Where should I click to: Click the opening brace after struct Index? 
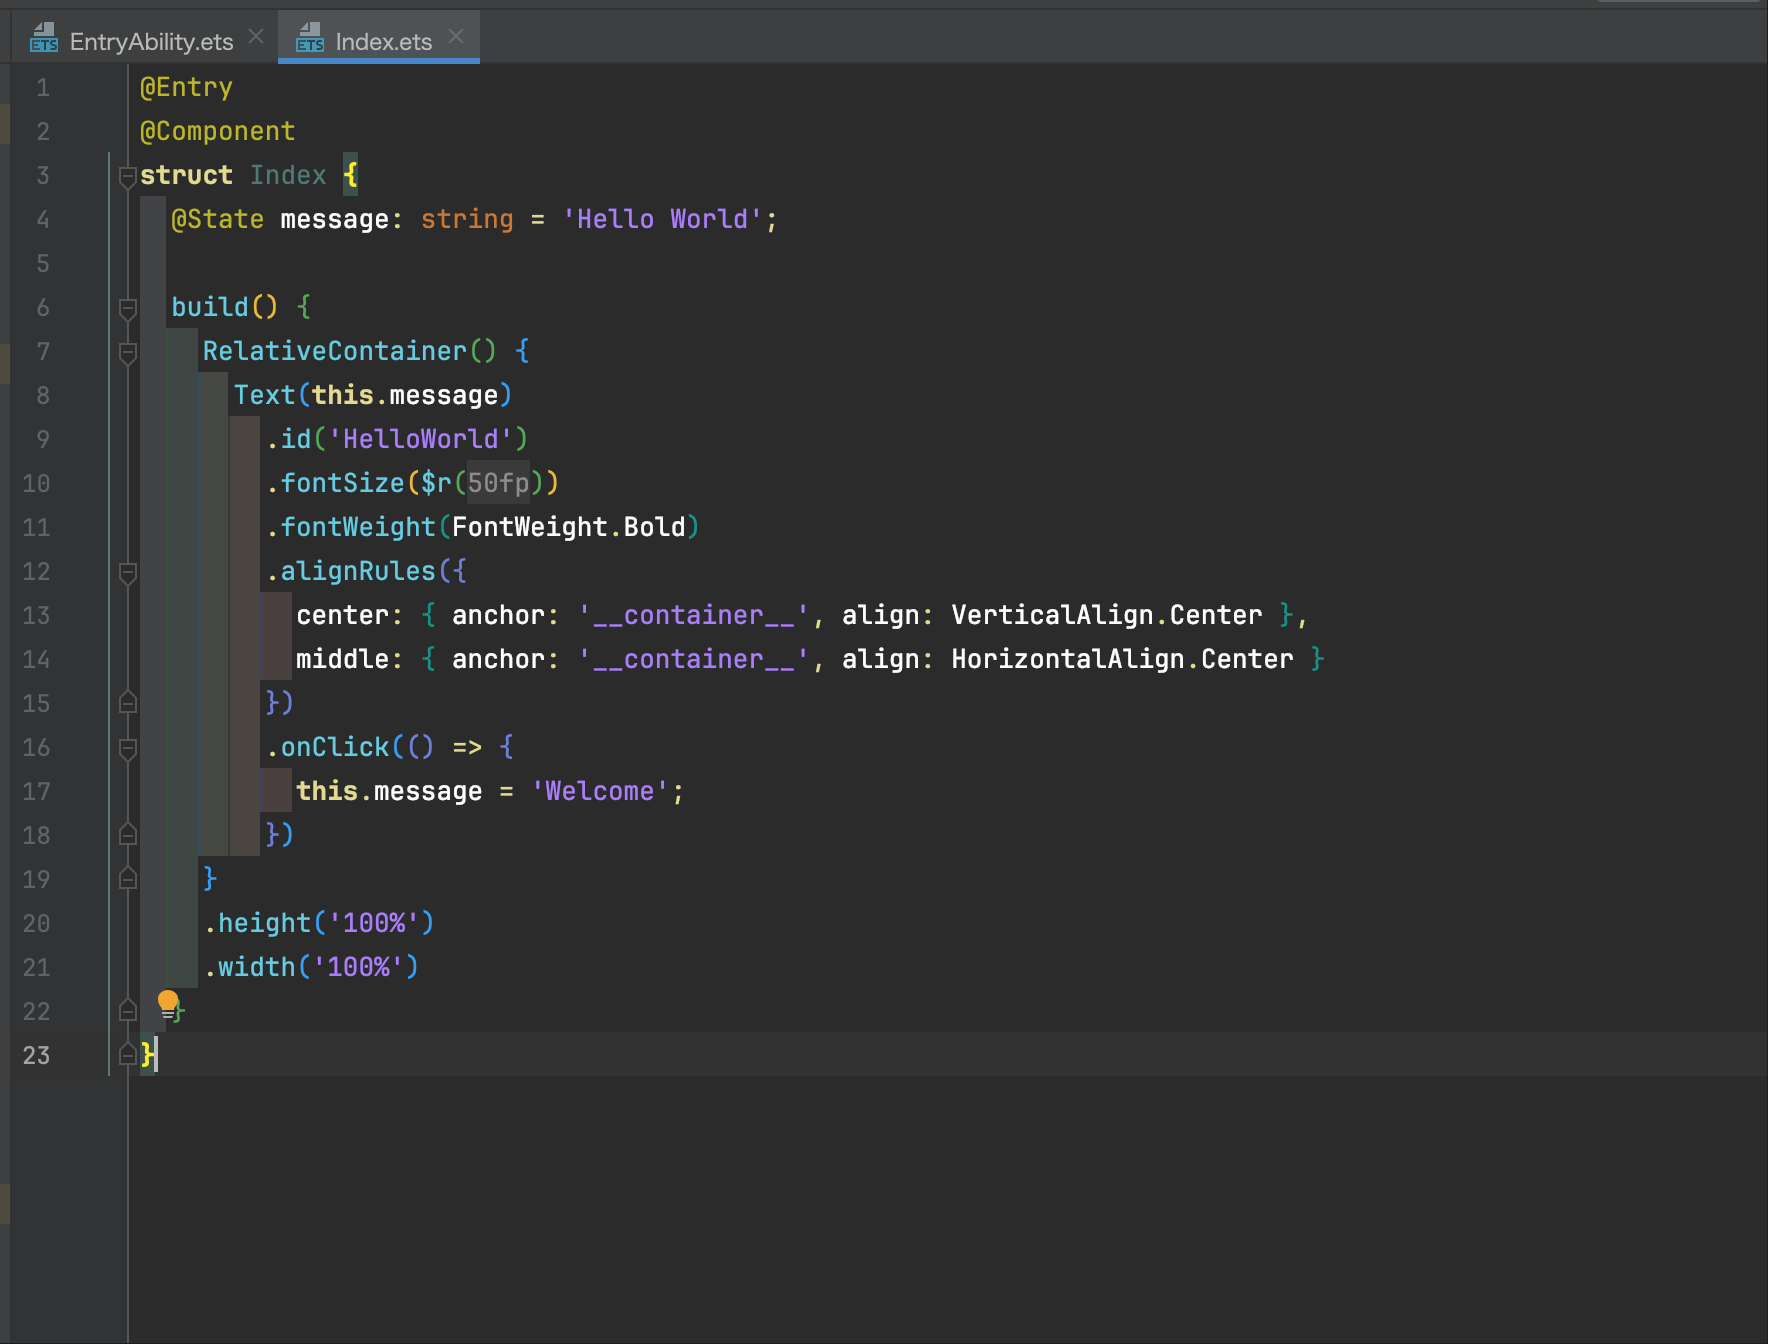point(350,175)
